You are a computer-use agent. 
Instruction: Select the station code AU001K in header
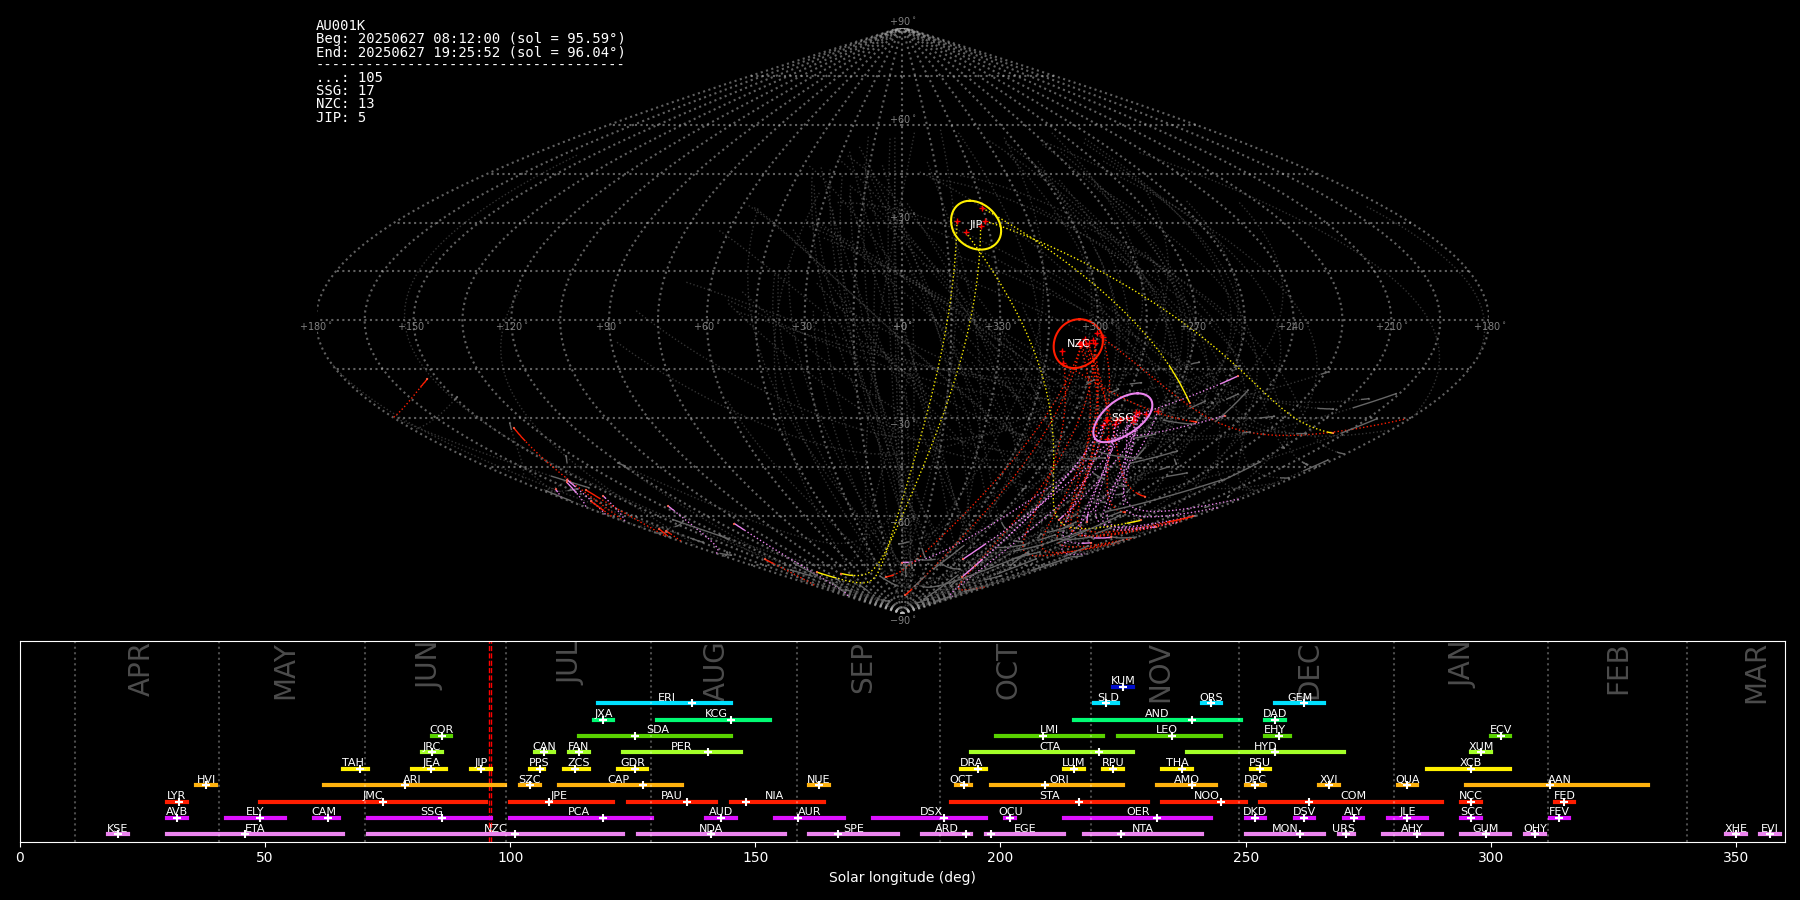click(x=340, y=26)
